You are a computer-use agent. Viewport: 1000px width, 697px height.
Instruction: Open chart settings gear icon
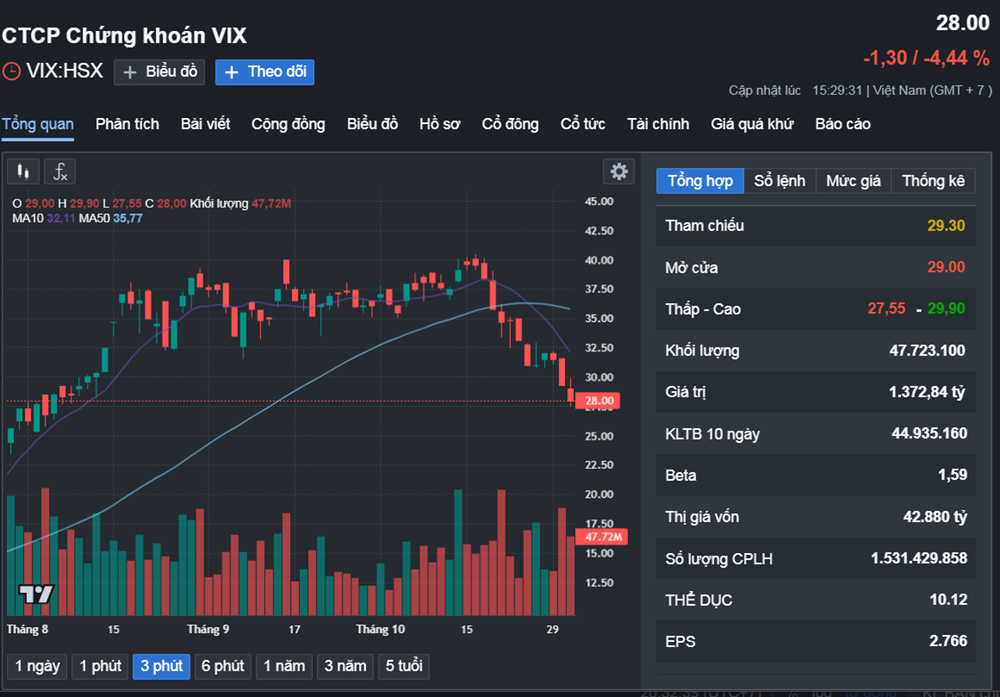tap(619, 171)
